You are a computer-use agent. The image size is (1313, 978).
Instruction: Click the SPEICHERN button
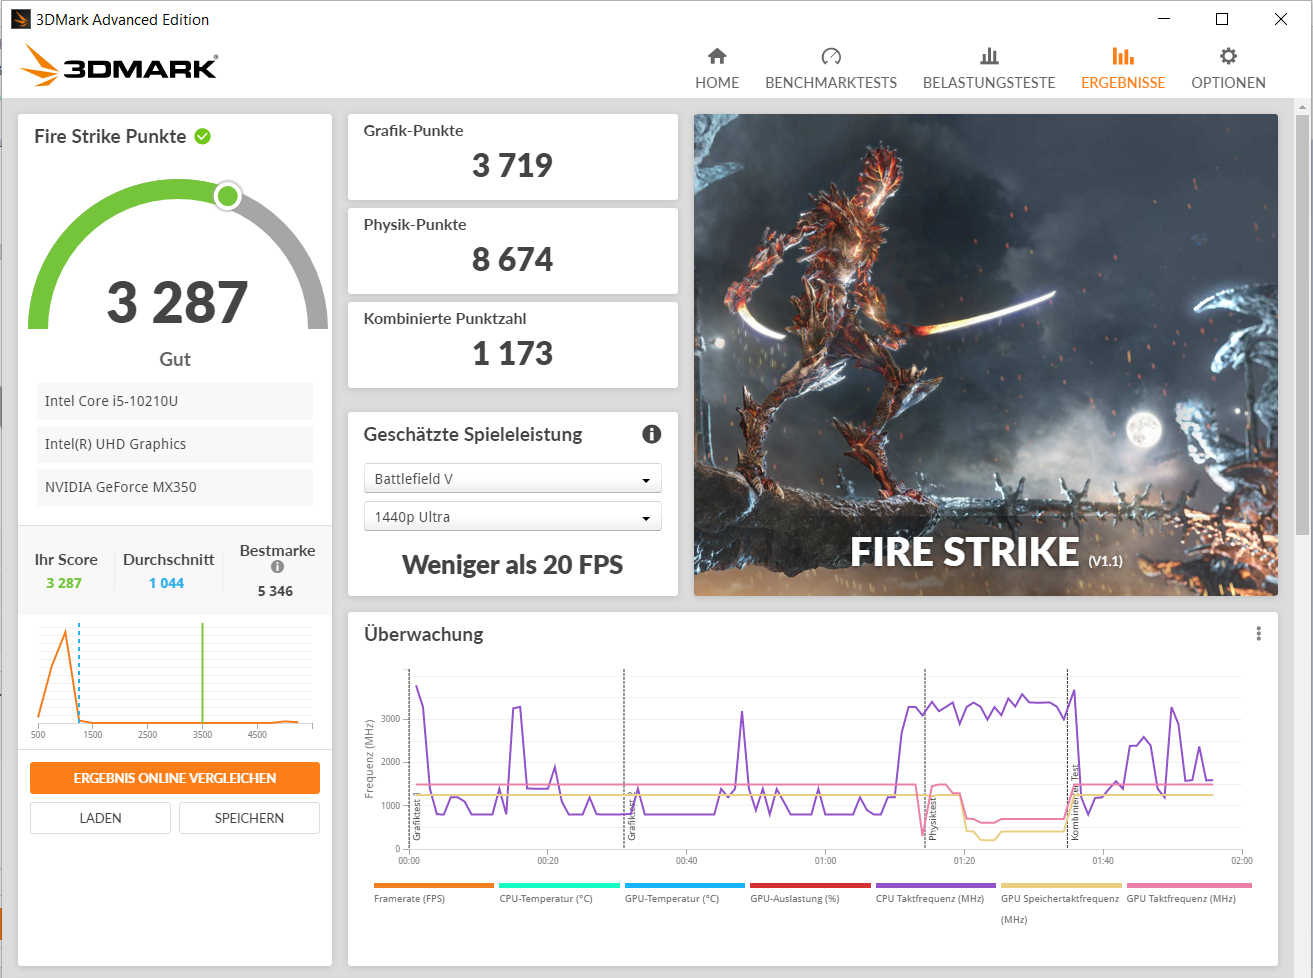pyautogui.click(x=249, y=818)
